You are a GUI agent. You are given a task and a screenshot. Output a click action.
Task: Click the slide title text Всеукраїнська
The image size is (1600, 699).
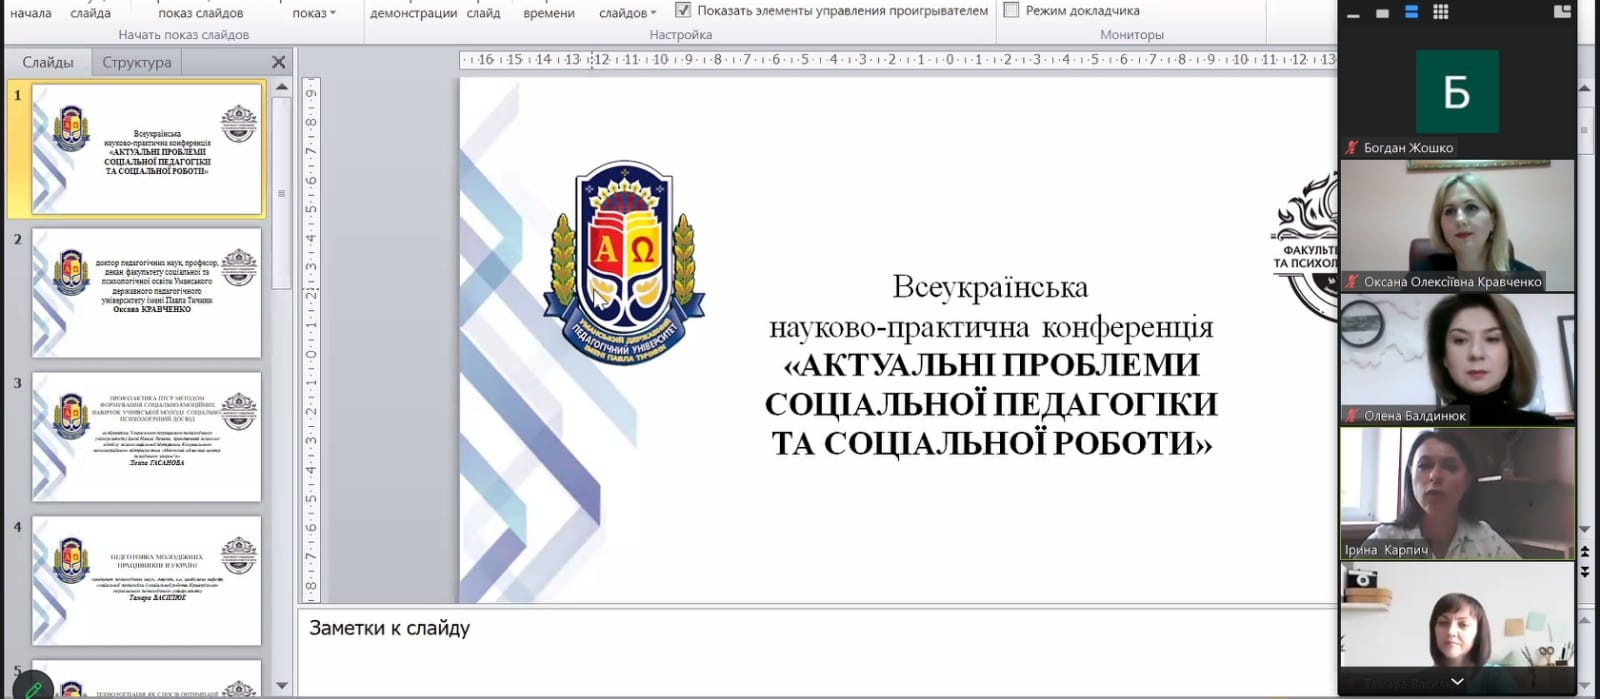tap(990, 287)
